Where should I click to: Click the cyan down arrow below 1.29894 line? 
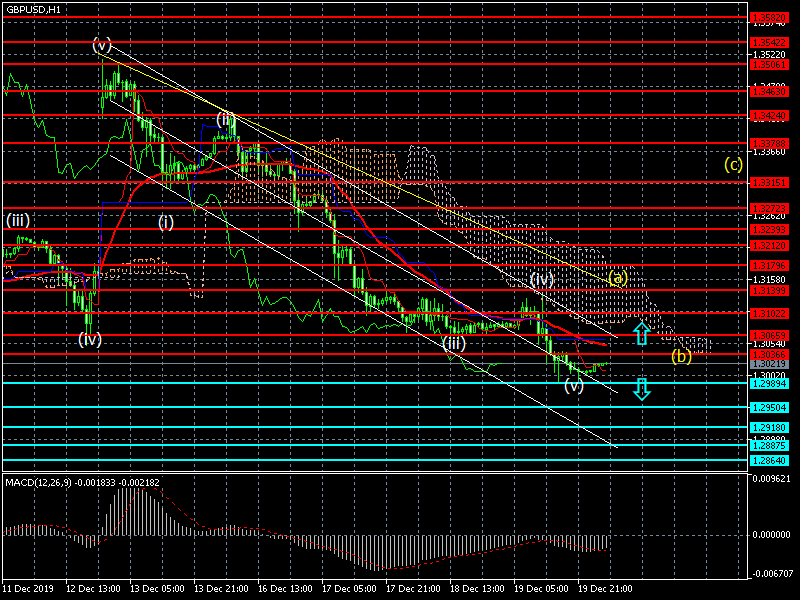(642, 389)
